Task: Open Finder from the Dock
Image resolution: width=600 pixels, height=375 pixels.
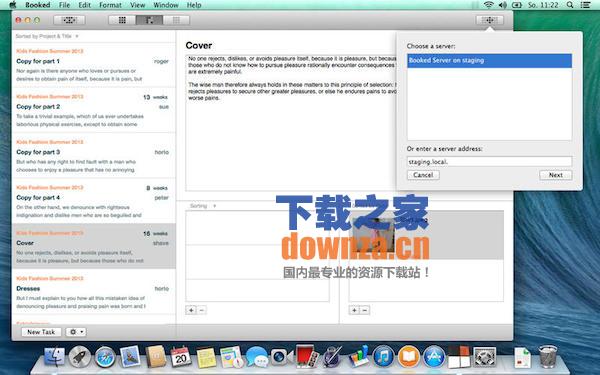Action: coord(55,357)
